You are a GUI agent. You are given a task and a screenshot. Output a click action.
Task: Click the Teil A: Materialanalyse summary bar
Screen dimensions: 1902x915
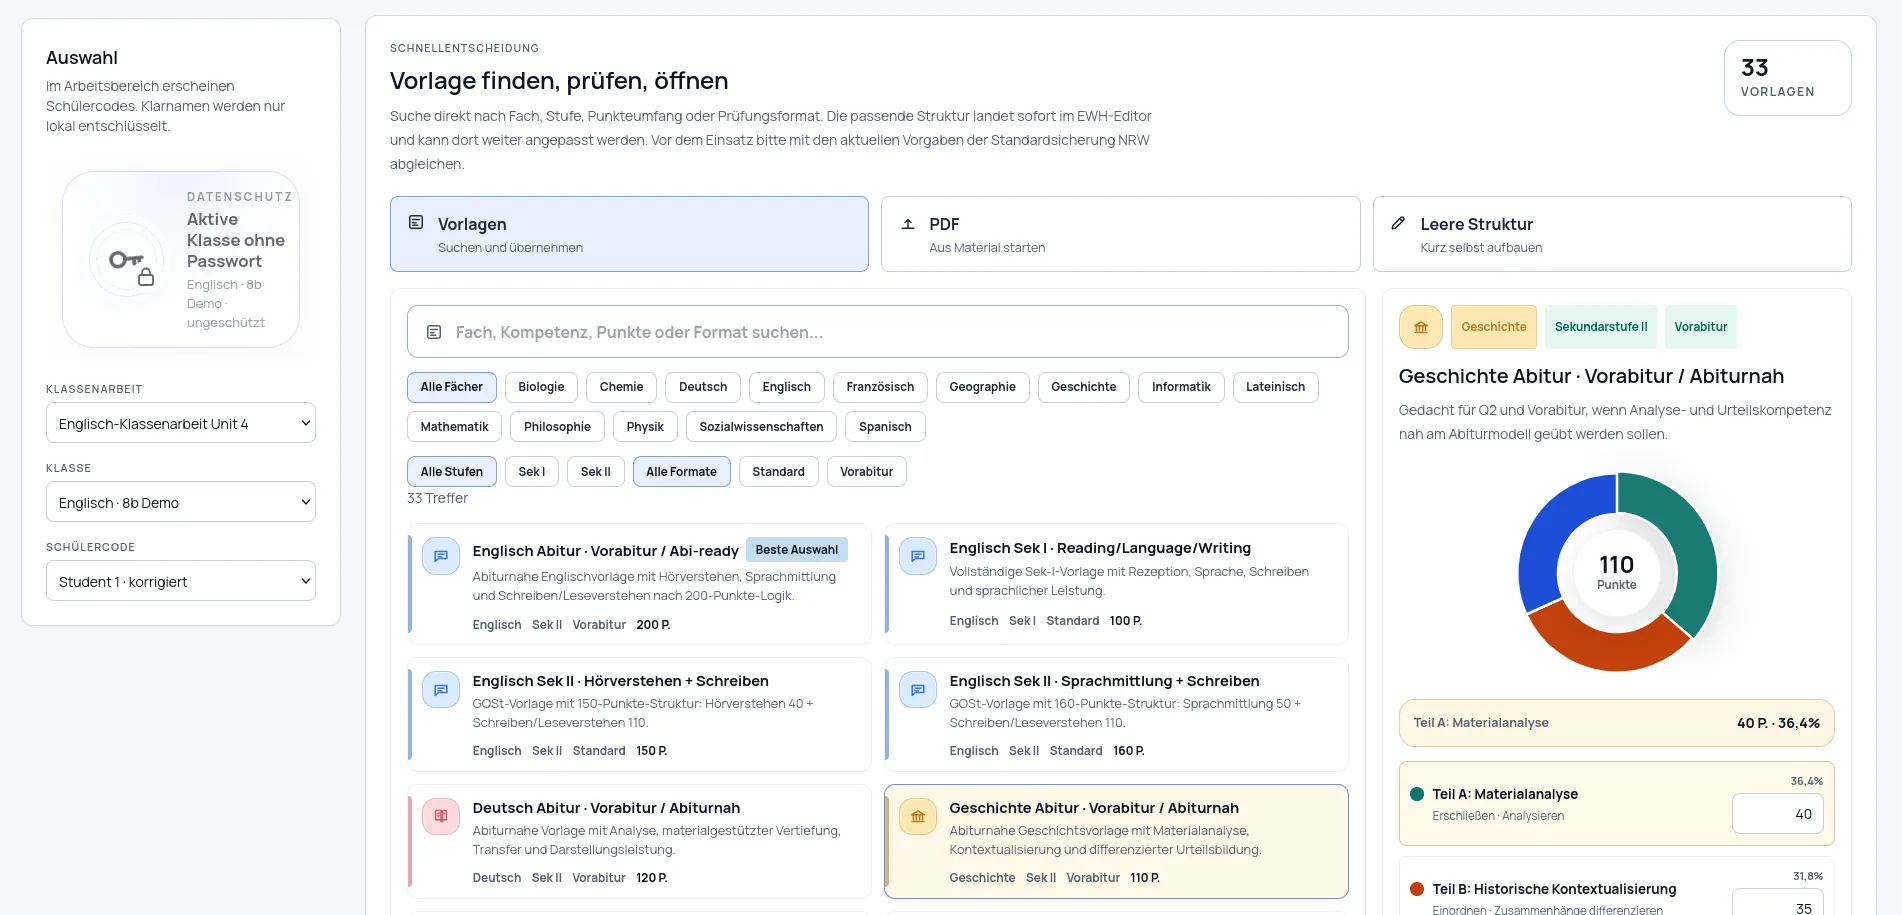(x=1617, y=723)
